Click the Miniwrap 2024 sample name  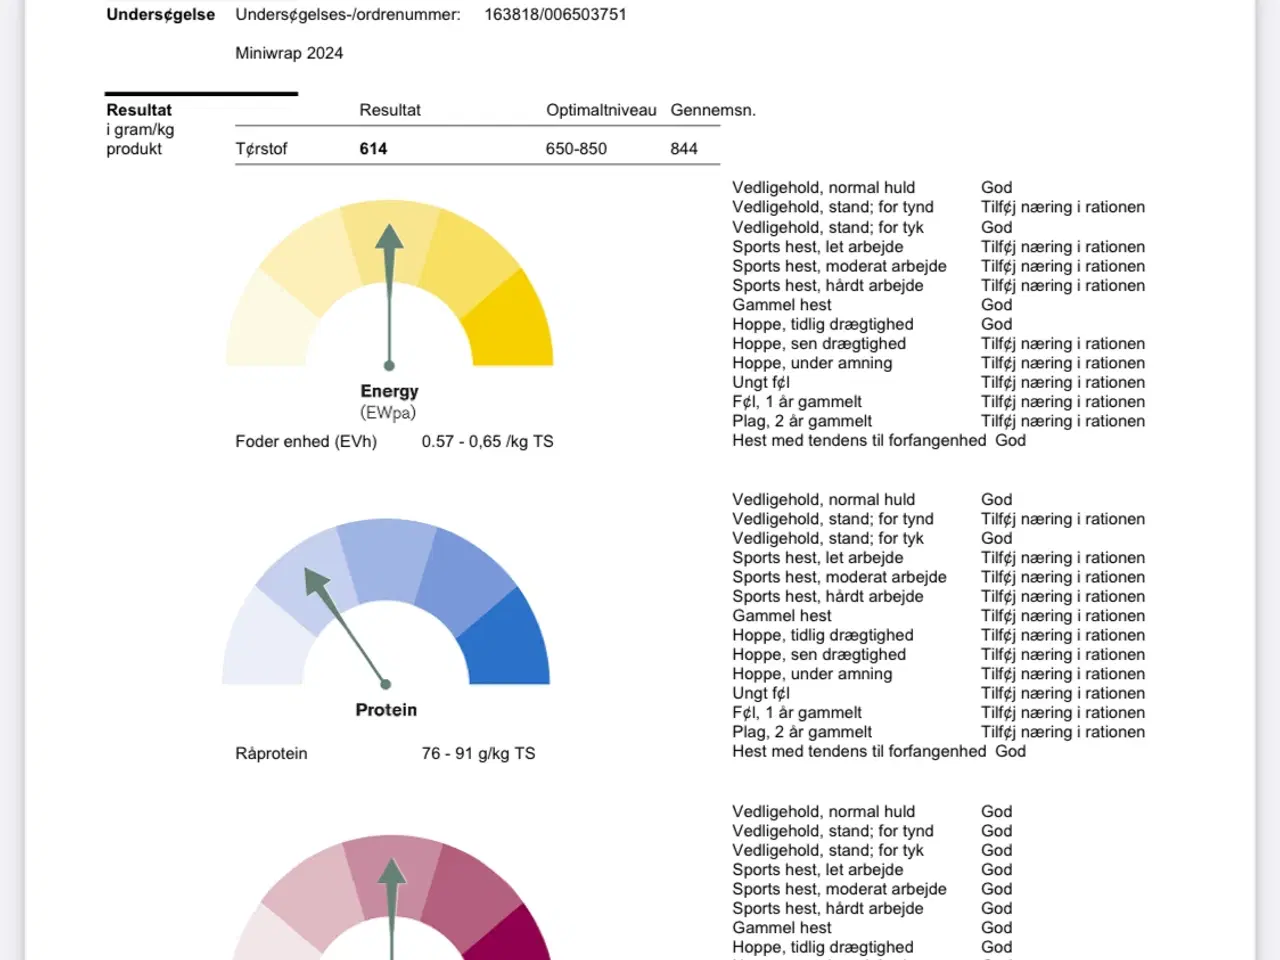[x=289, y=53]
